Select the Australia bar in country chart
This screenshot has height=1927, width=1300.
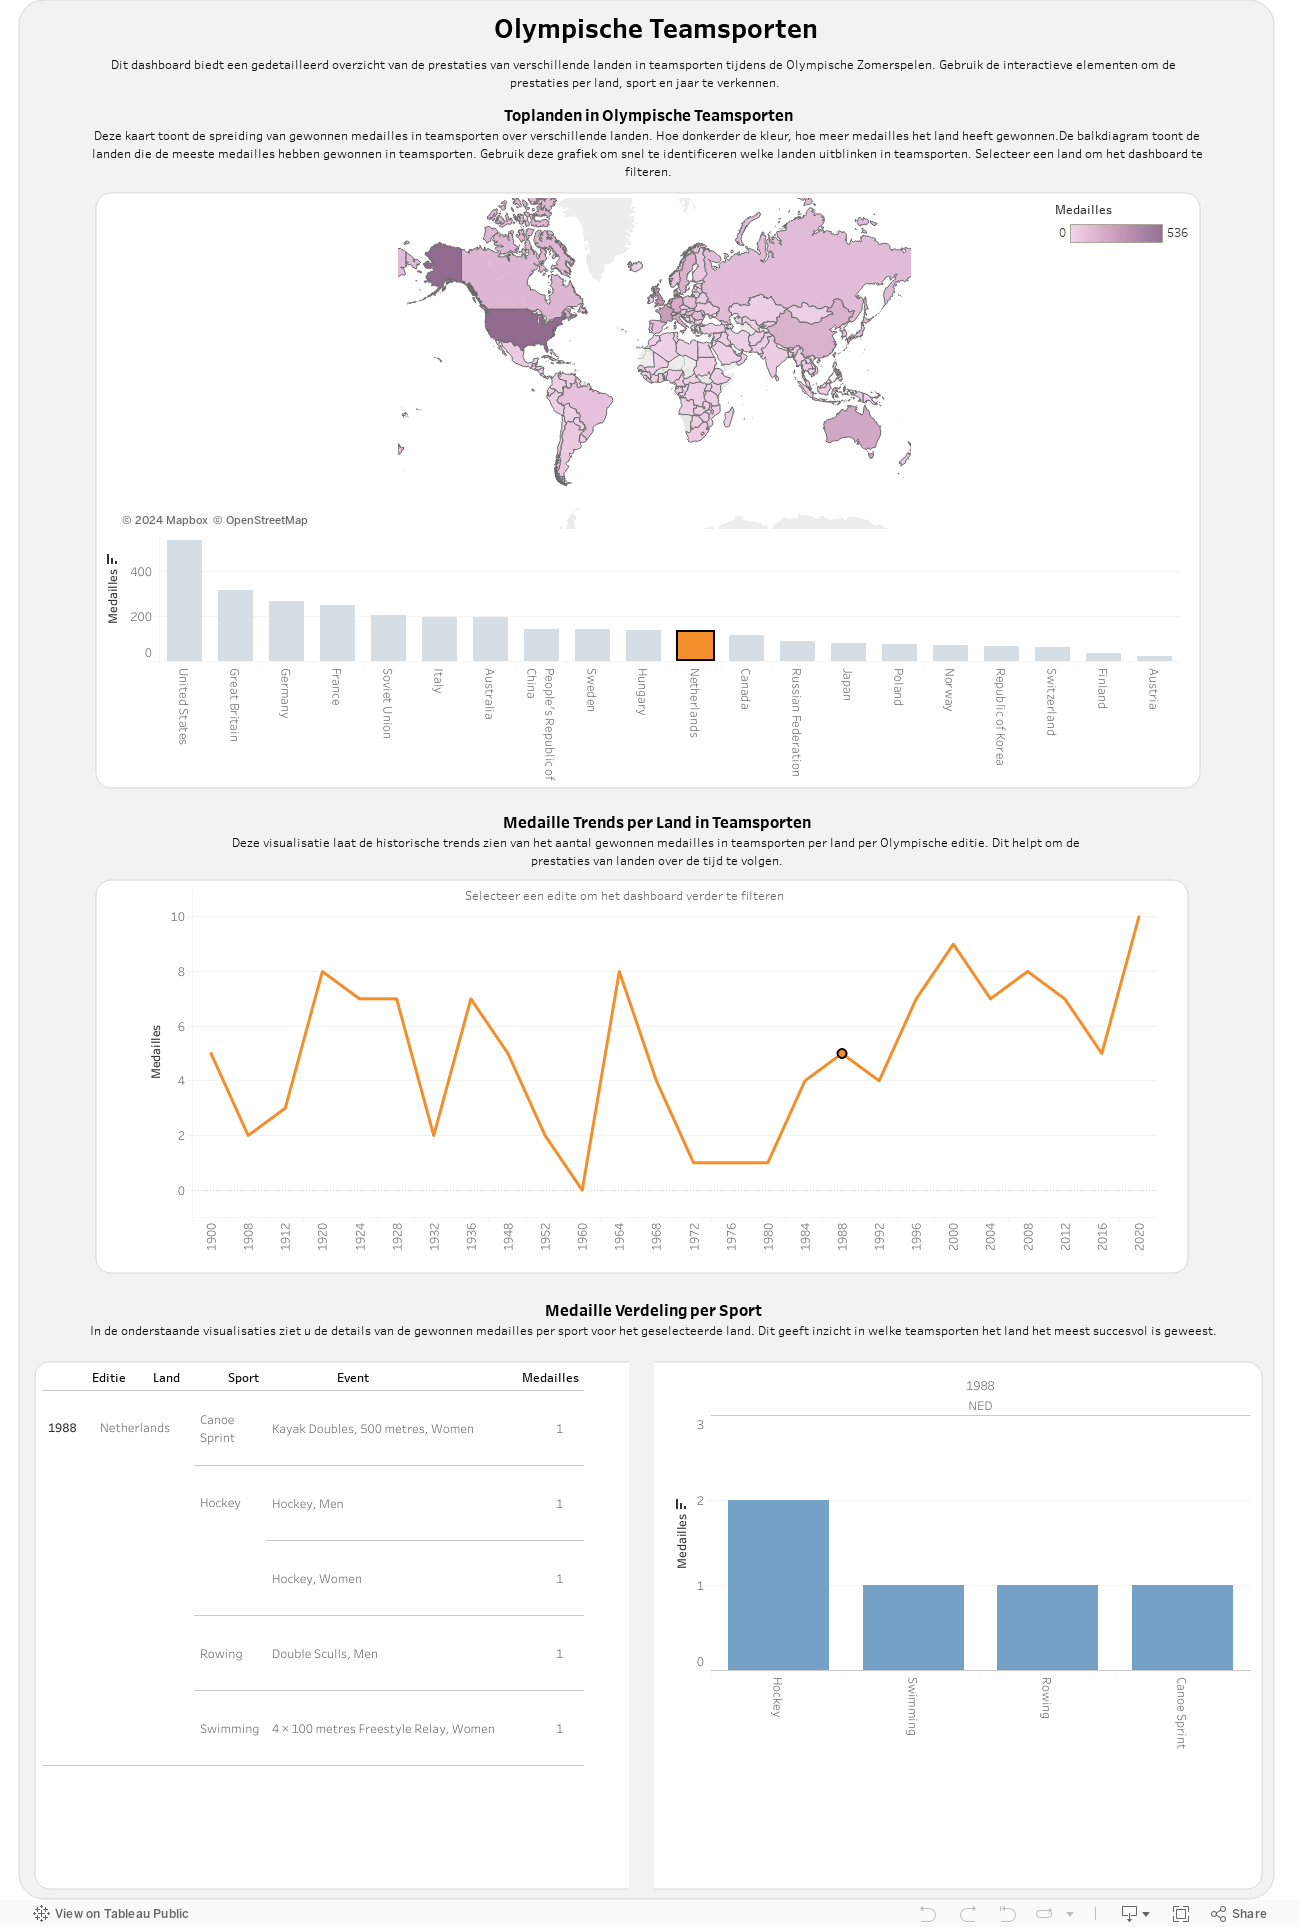coord(490,639)
